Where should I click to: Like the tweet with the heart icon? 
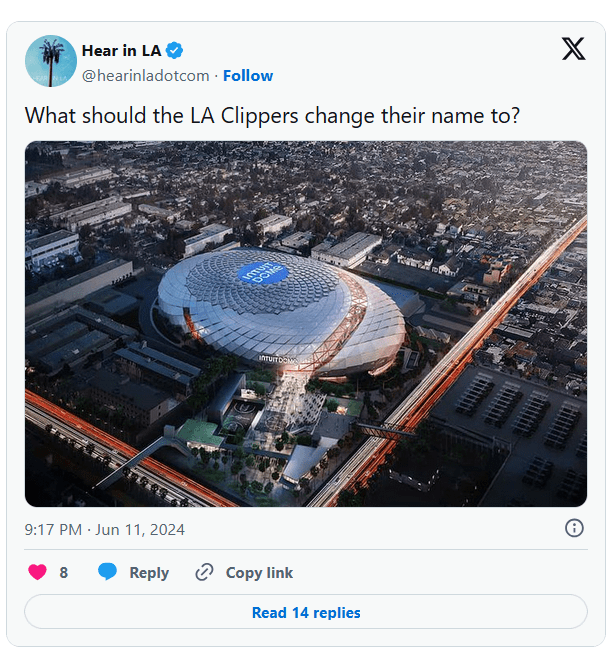coord(38,573)
